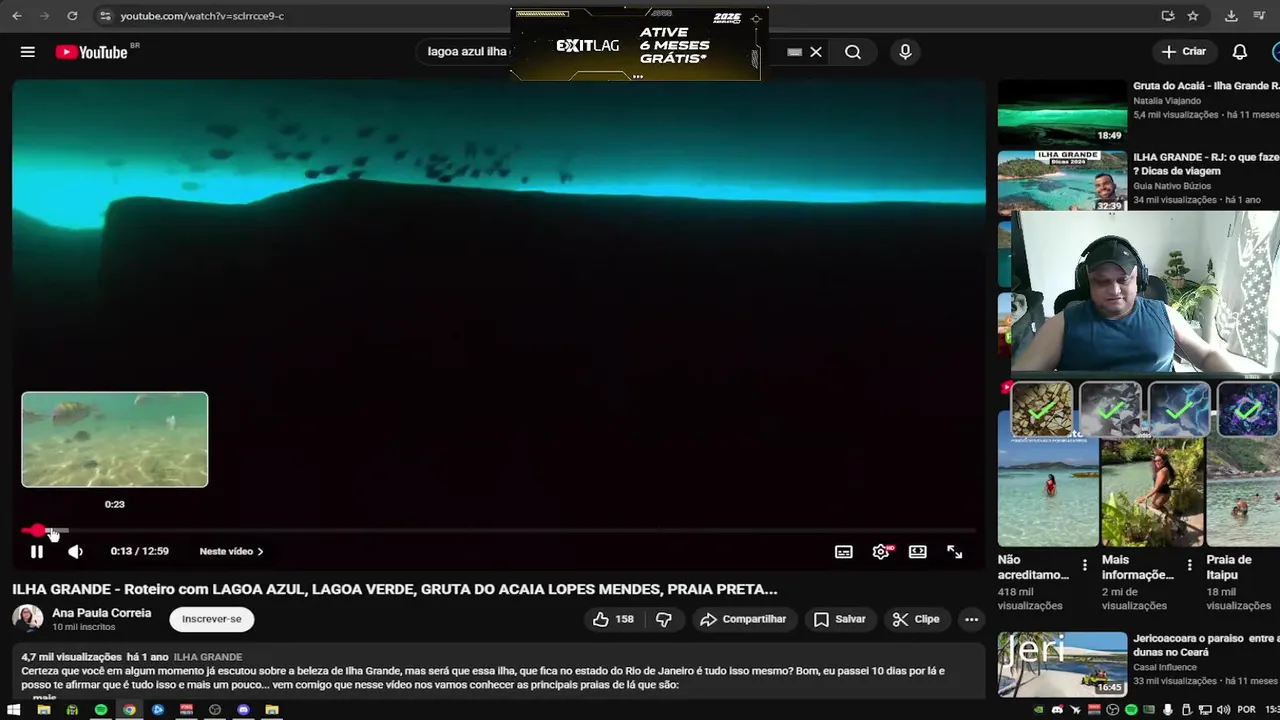Open File Explorer in the taskbar
Image resolution: width=1280 pixels, height=720 pixels.
[43, 710]
